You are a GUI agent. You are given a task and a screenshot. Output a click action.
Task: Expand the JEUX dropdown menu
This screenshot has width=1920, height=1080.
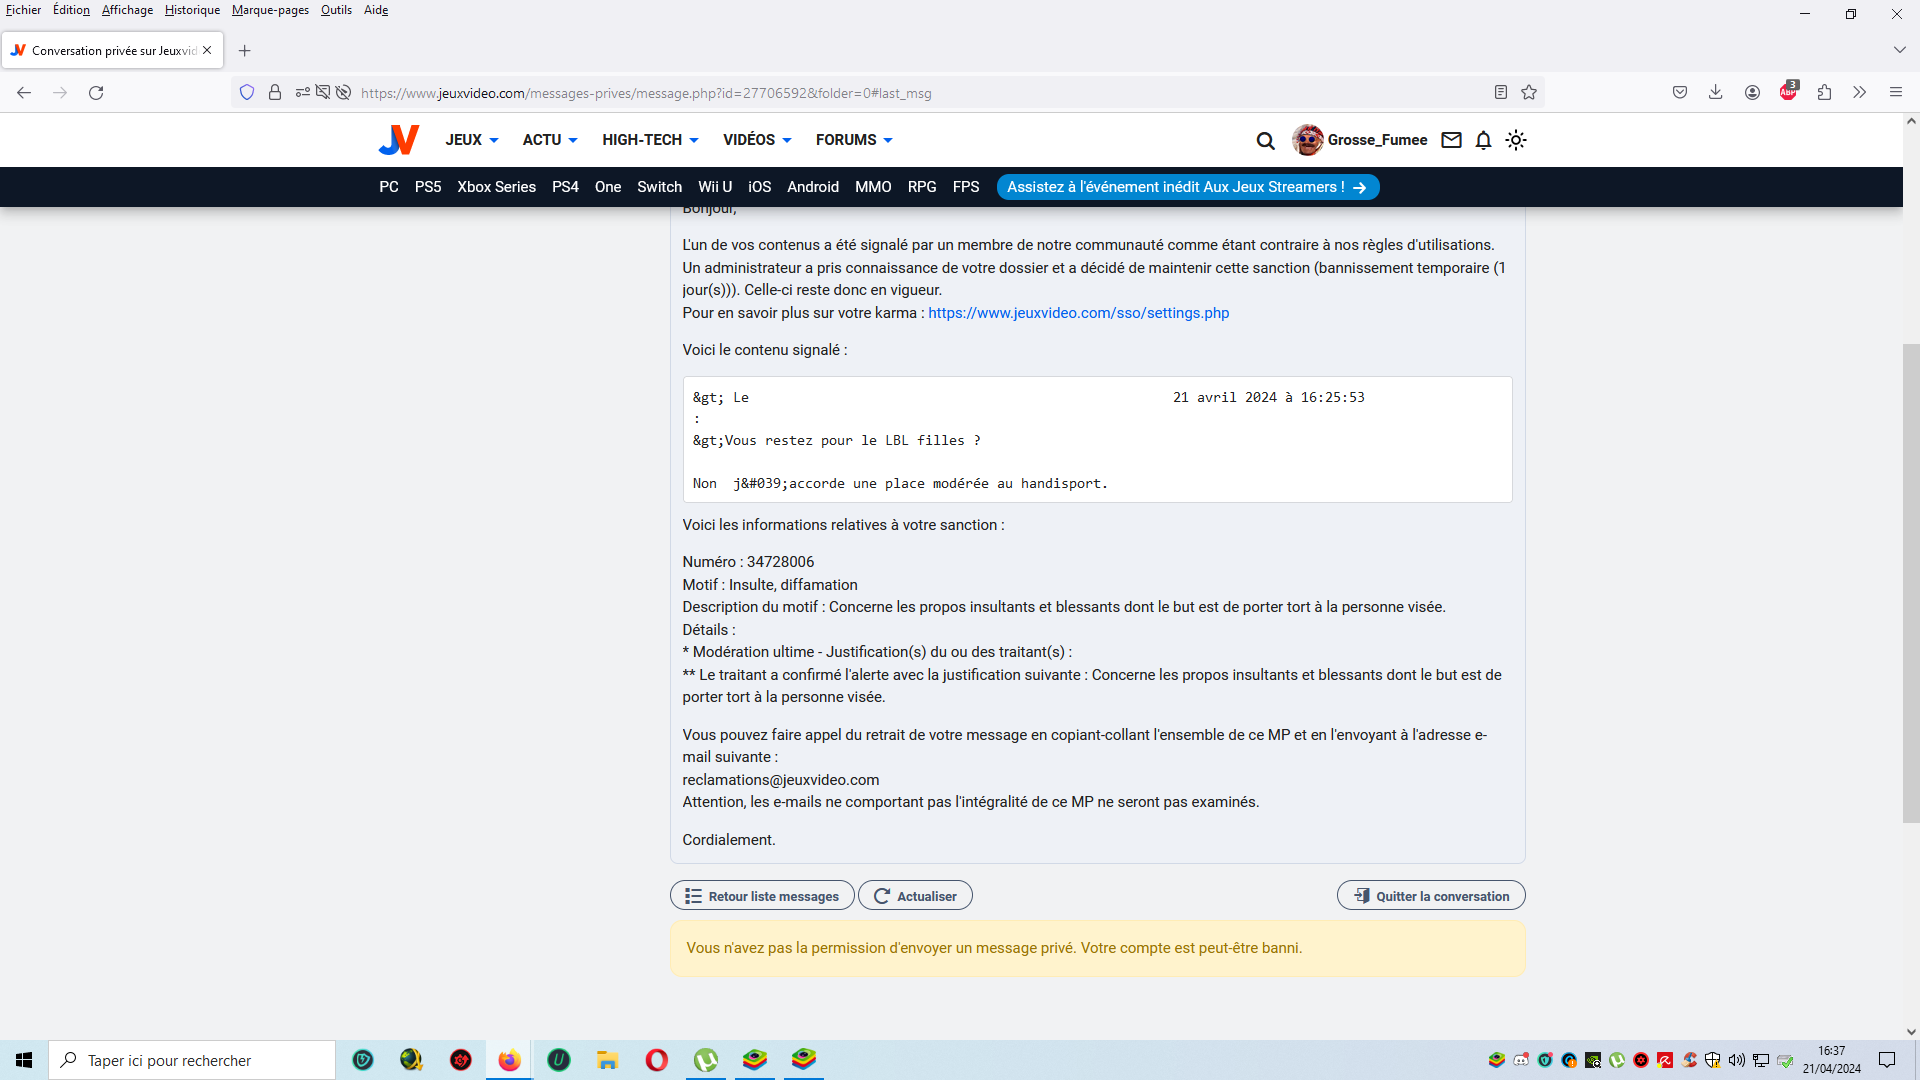point(471,140)
